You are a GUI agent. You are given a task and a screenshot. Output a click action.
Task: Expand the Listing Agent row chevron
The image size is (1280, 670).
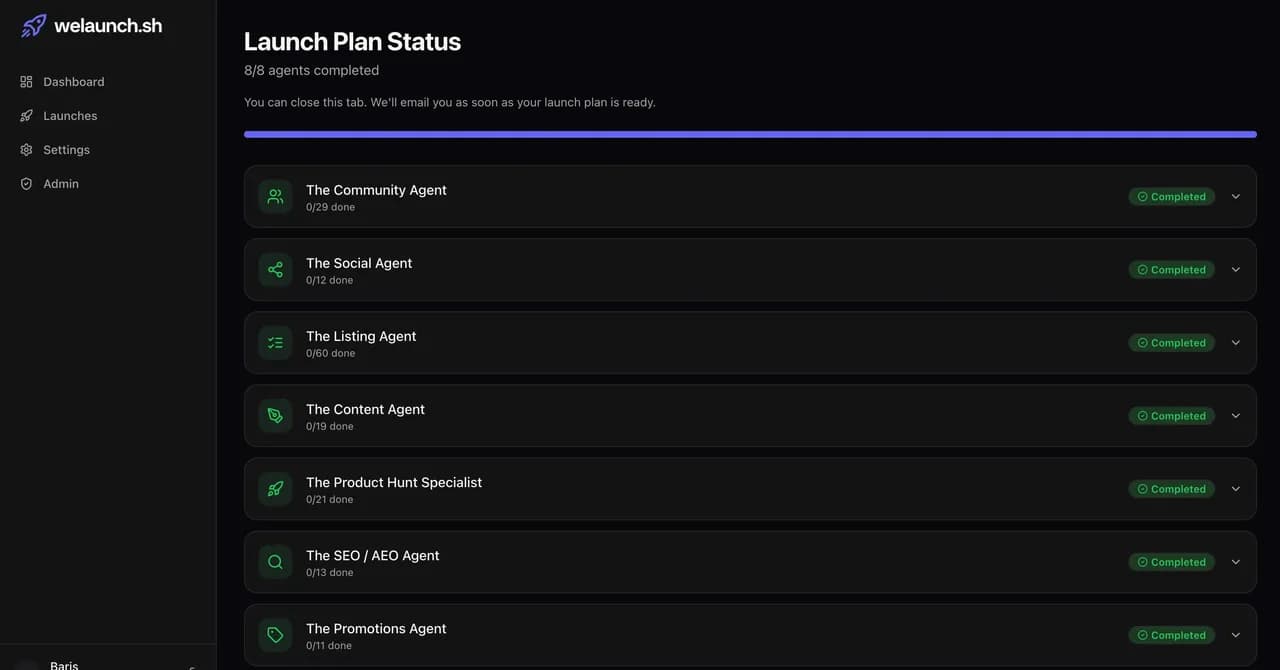pyautogui.click(x=1236, y=343)
